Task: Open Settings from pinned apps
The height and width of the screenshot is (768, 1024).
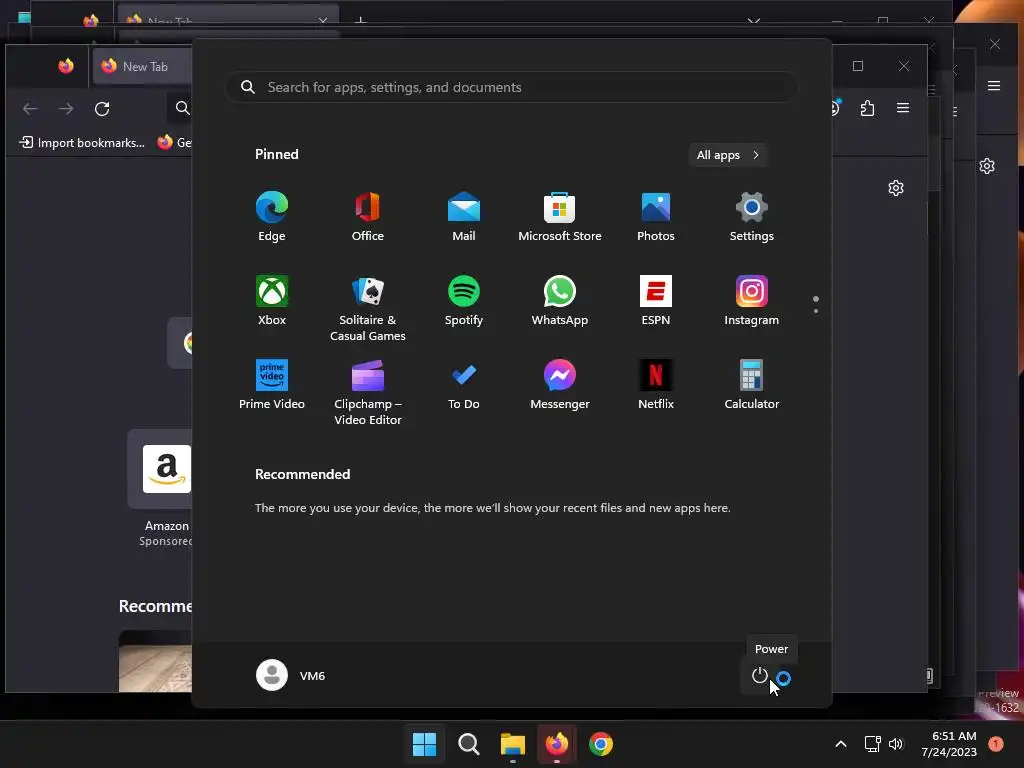Action: (x=752, y=217)
